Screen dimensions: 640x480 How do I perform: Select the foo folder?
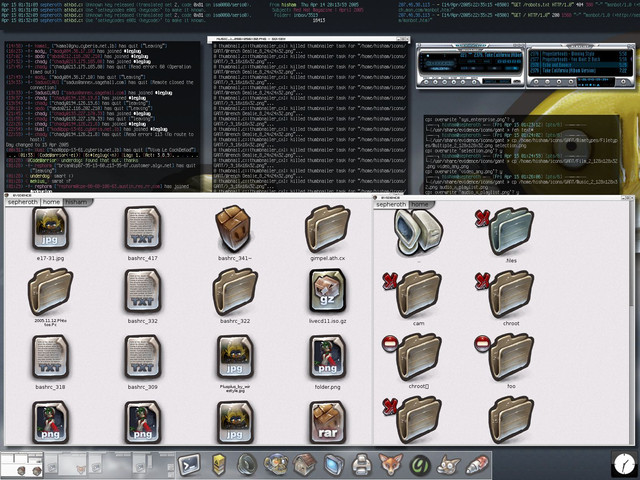click(x=511, y=357)
